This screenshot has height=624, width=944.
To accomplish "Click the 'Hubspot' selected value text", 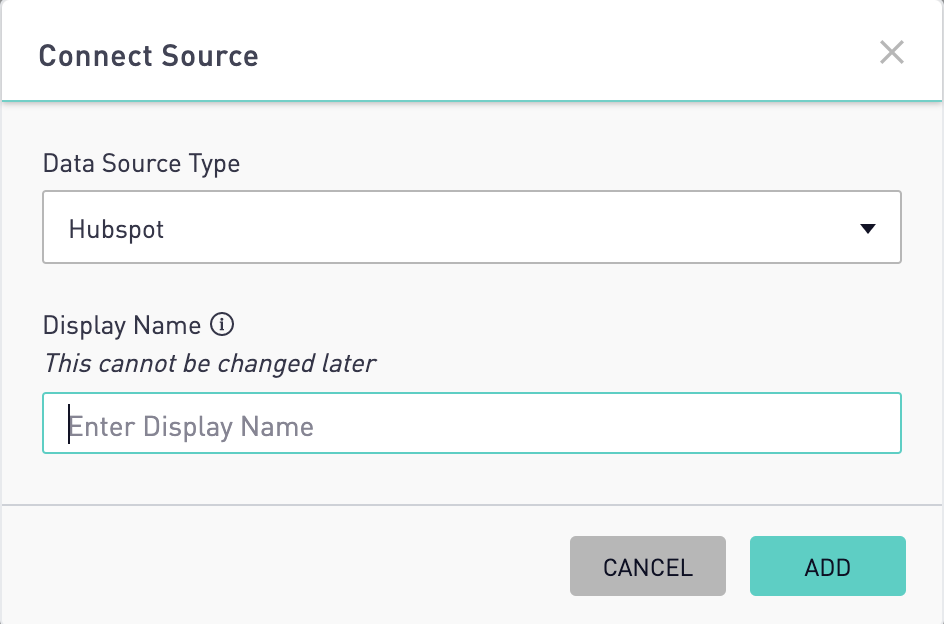I will pos(116,229).
